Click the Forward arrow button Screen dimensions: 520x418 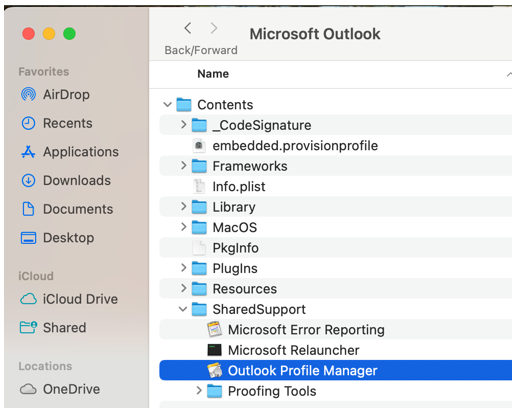click(x=214, y=28)
